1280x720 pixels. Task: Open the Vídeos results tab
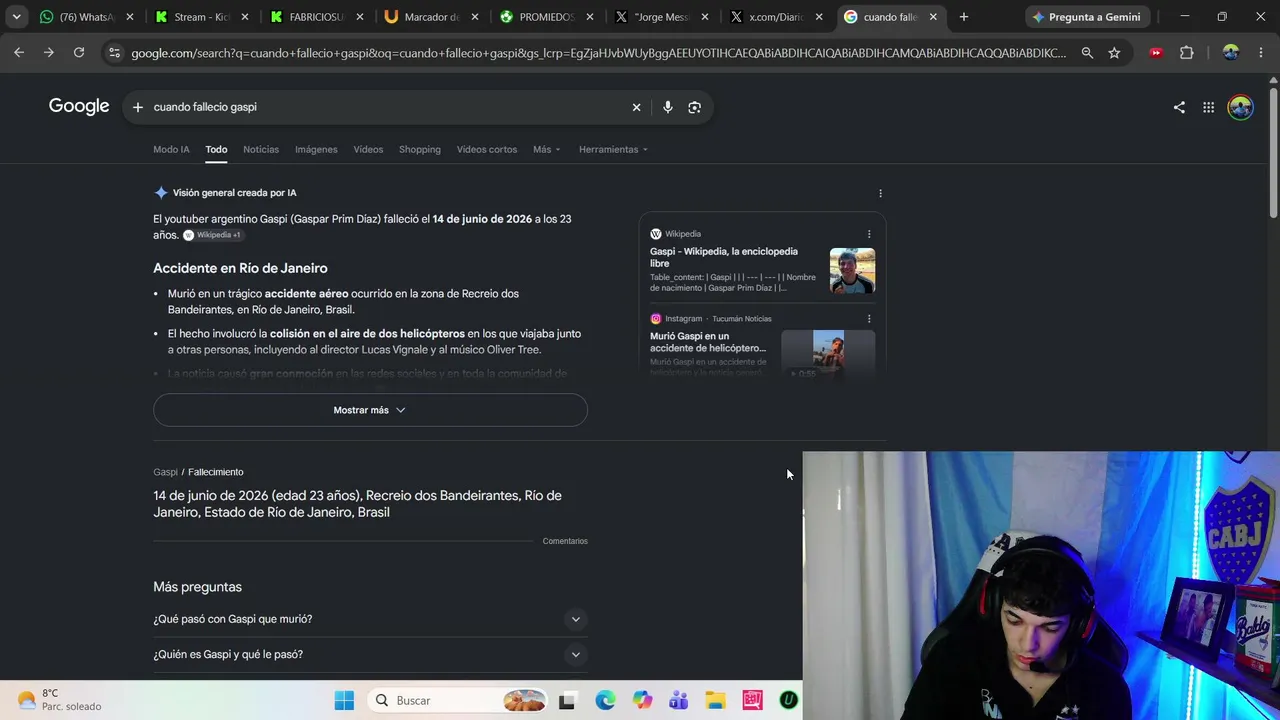click(368, 150)
